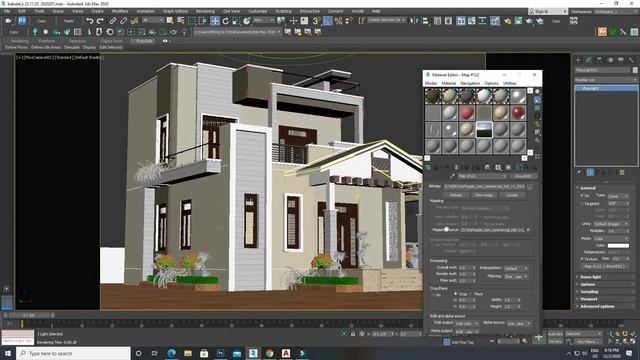Open the light Mode dropdown
Viewport: 640px width, 360px height.
611,238
